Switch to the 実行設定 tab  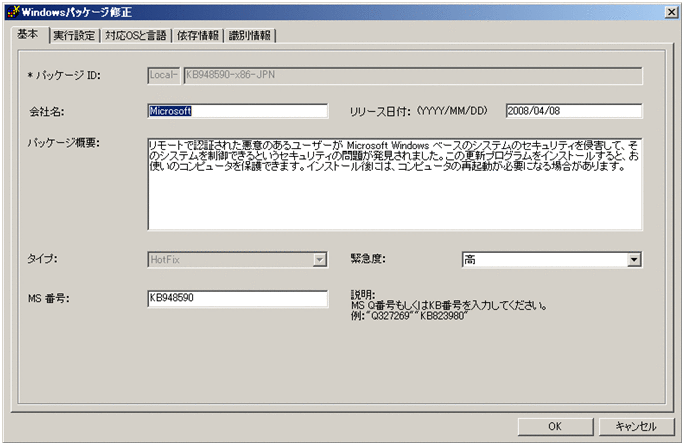(x=74, y=35)
